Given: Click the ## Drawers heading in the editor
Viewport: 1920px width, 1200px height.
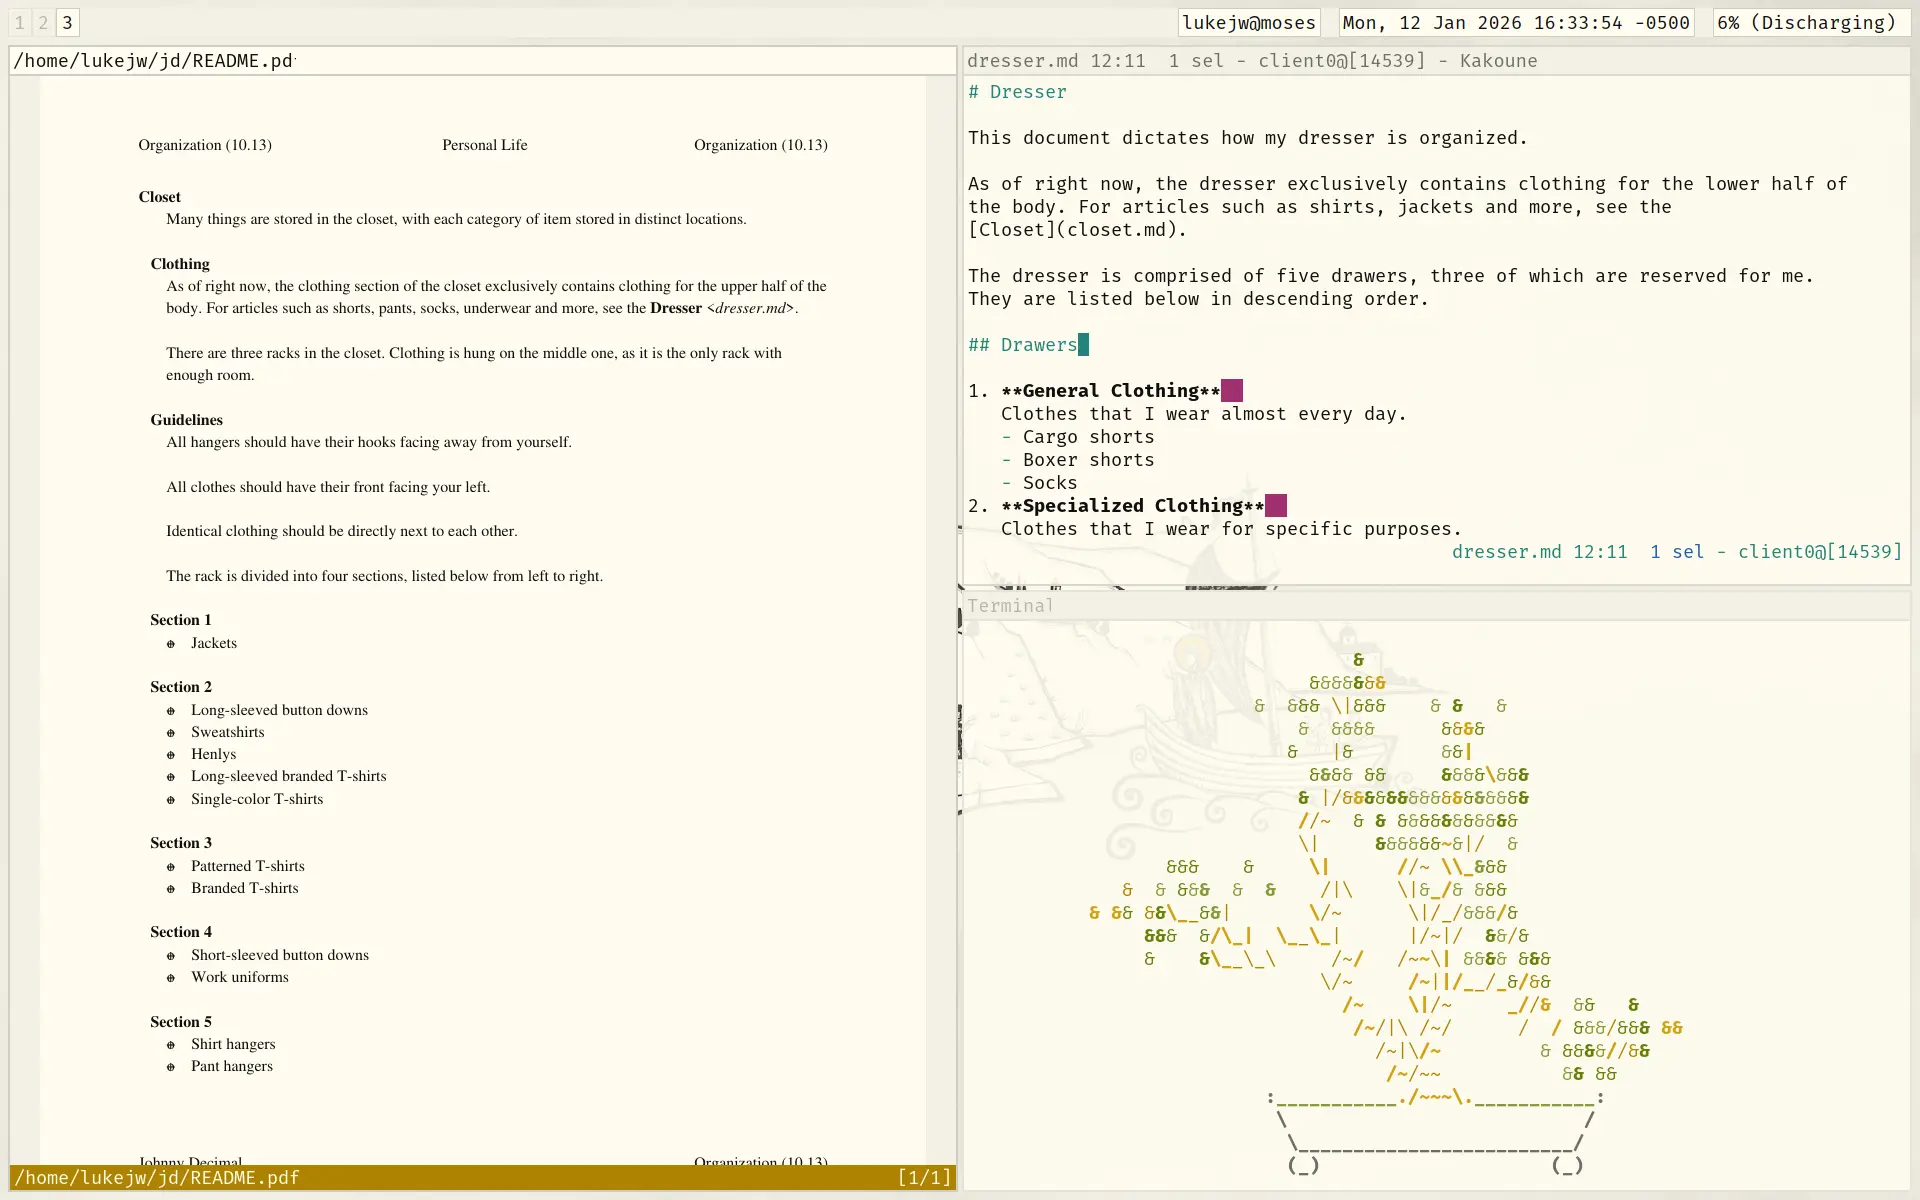Looking at the screenshot, I should coord(1020,344).
